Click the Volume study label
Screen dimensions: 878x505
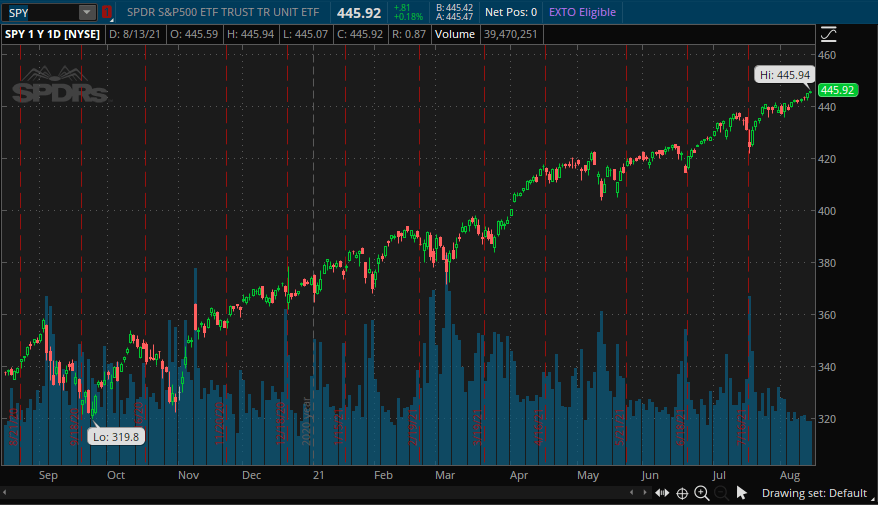click(455, 34)
